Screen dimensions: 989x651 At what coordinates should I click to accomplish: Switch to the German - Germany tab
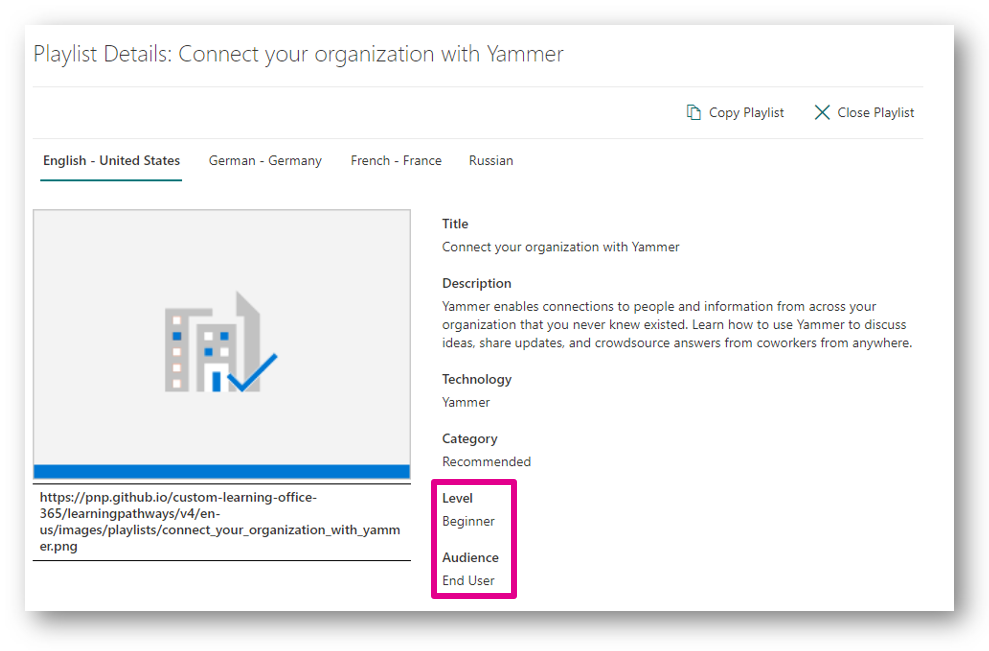(265, 161)
